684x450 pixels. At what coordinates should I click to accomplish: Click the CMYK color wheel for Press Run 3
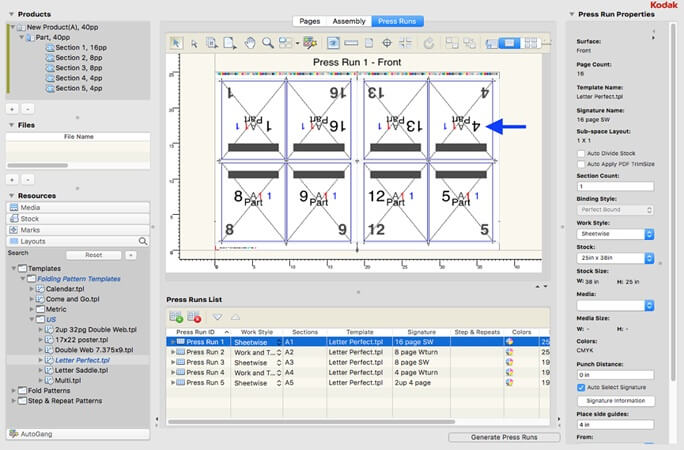click(x=509, y=362)
